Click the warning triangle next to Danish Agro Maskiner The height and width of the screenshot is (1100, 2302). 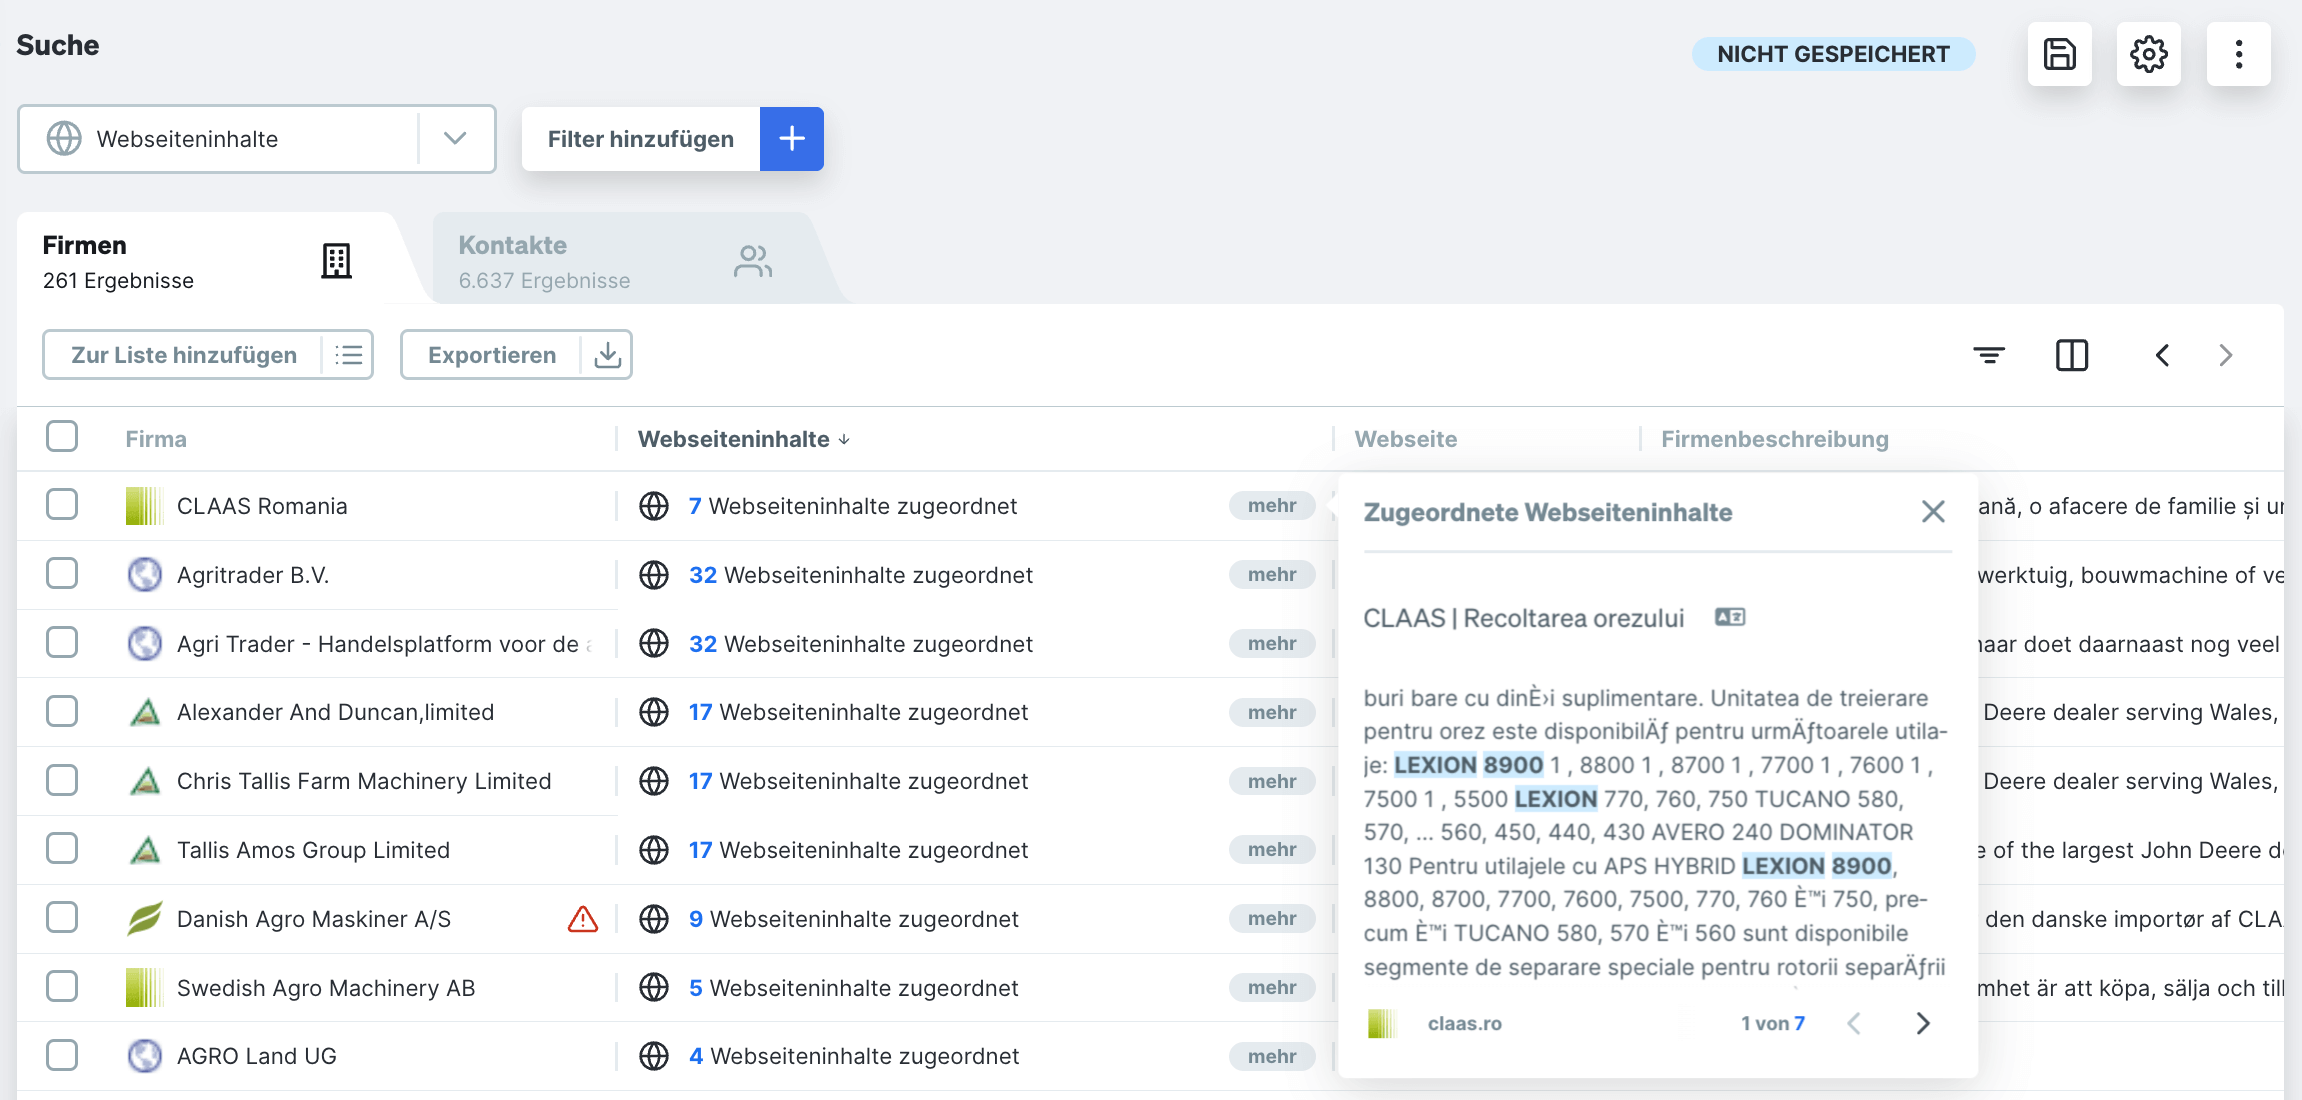[583, 918]
